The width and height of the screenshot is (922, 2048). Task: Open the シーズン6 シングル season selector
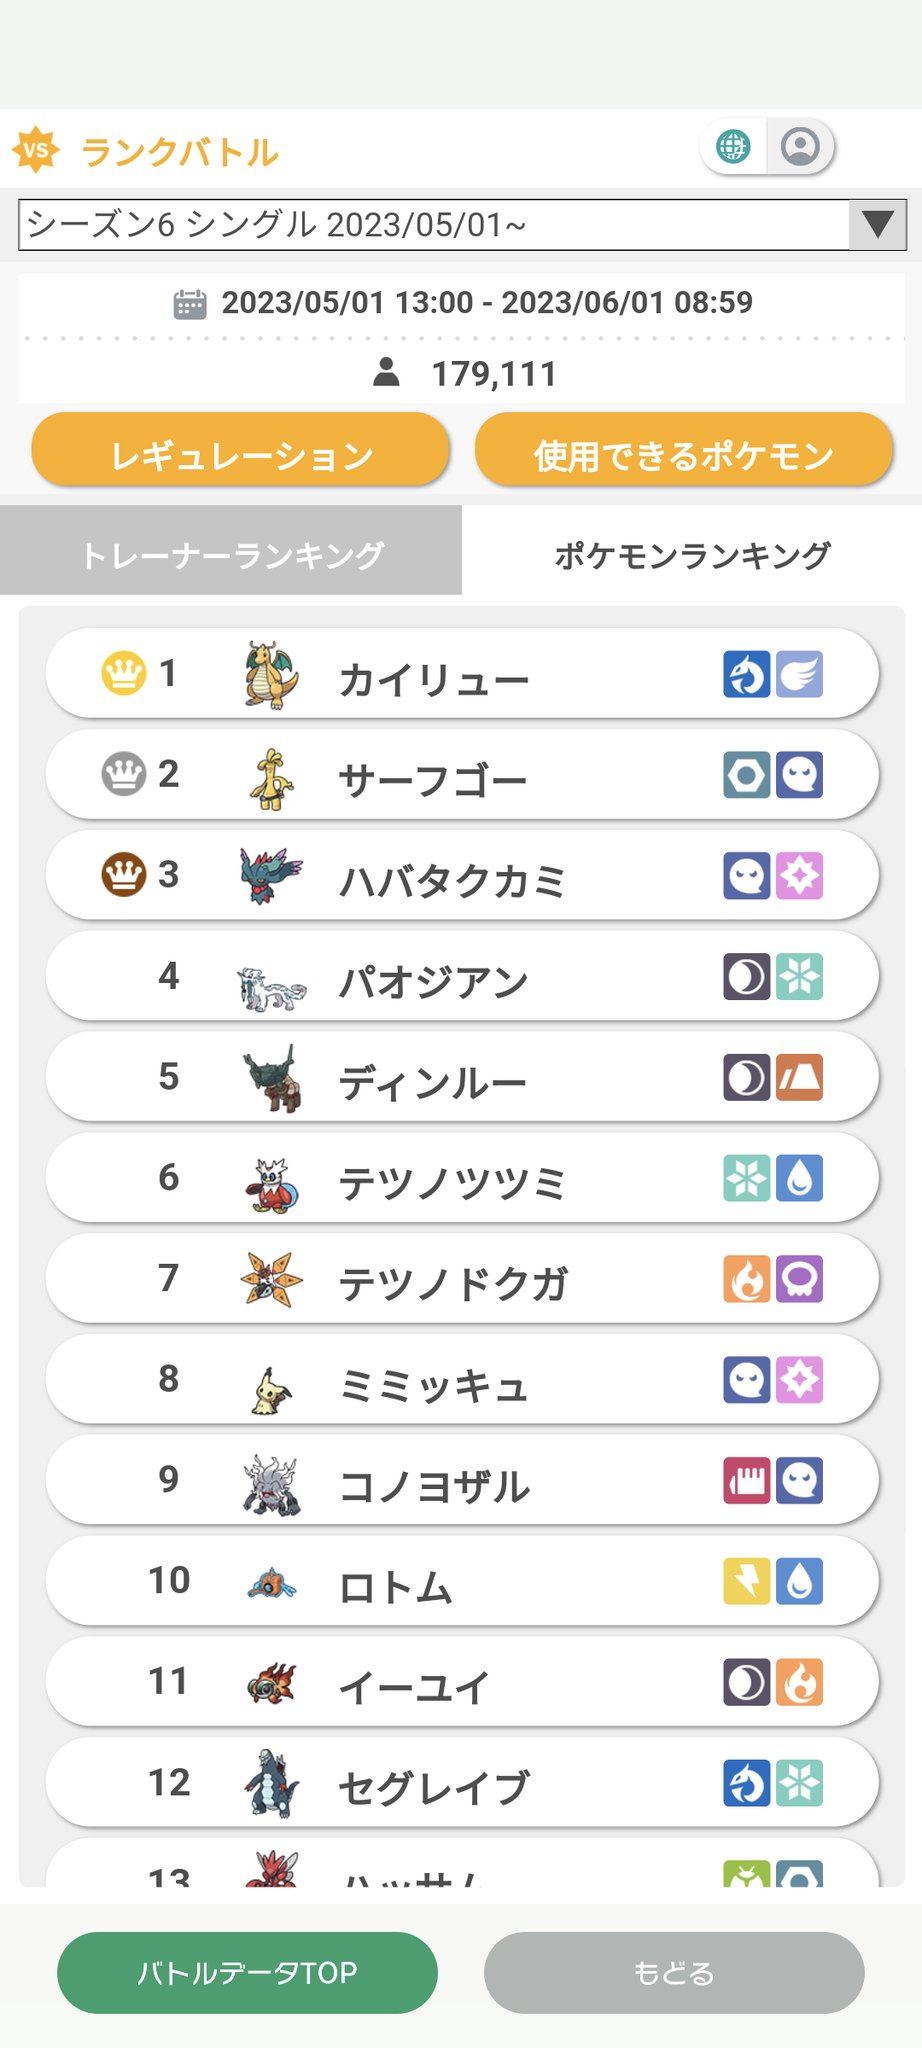pos(462,225)
